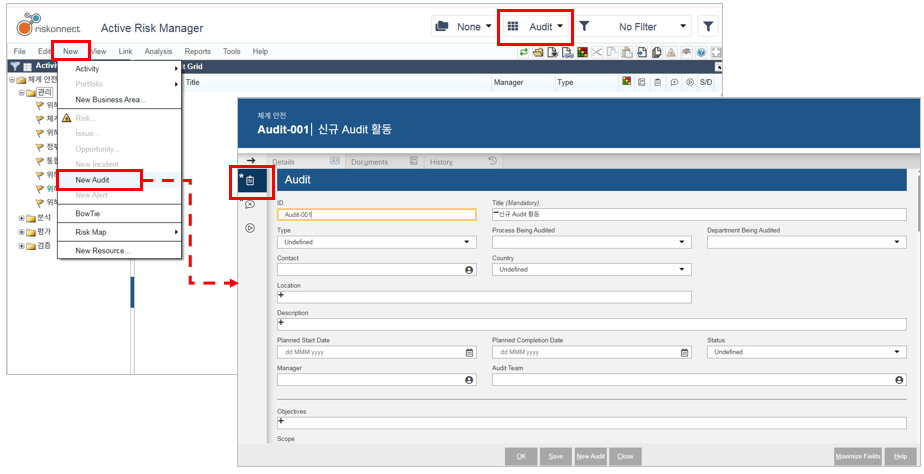The image size is (924, 474).
Task: Click the dark stacked pages toolbar icon
Action: pos(656,52)
